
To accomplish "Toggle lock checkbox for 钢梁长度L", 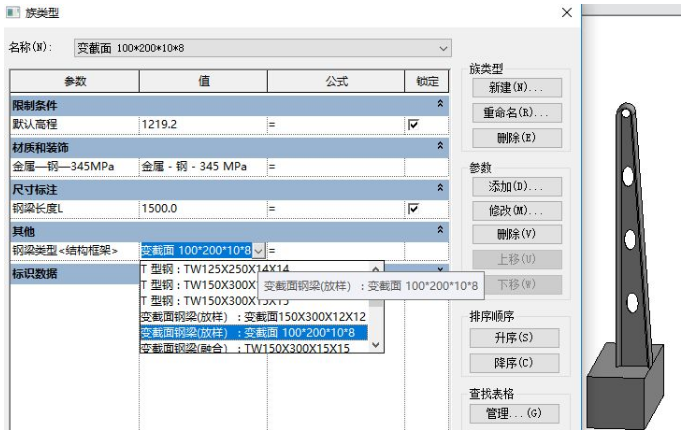I will tap(413, 209).
